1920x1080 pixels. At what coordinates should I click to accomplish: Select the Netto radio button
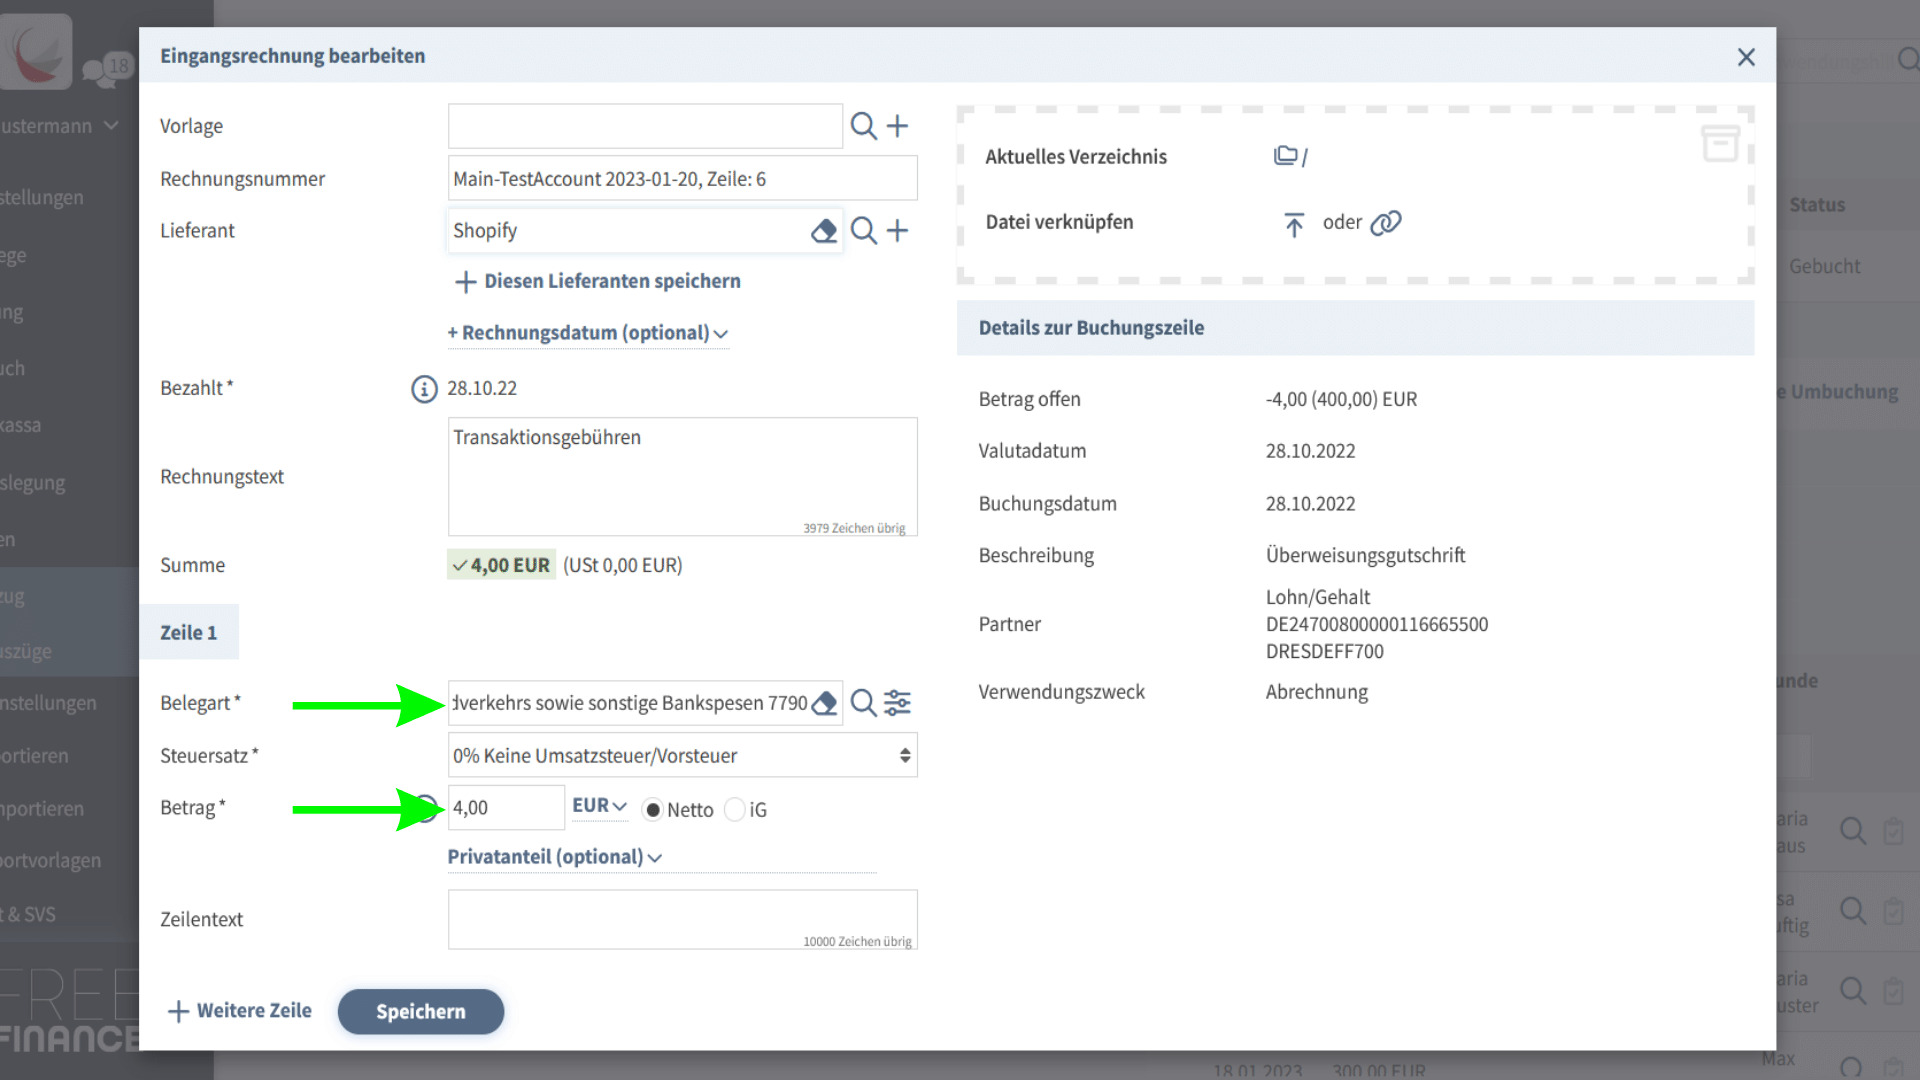pos(653,810)
